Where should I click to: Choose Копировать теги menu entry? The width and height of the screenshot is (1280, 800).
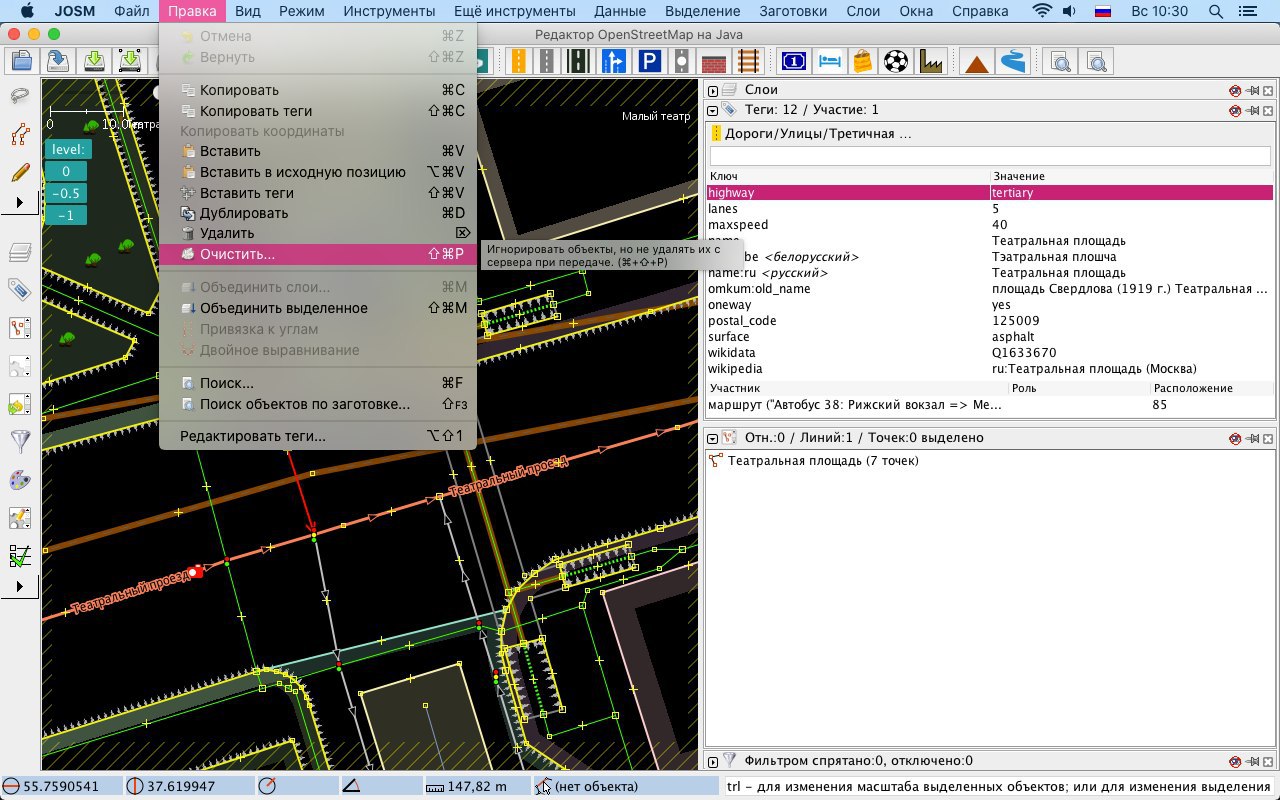click(318, 111)
